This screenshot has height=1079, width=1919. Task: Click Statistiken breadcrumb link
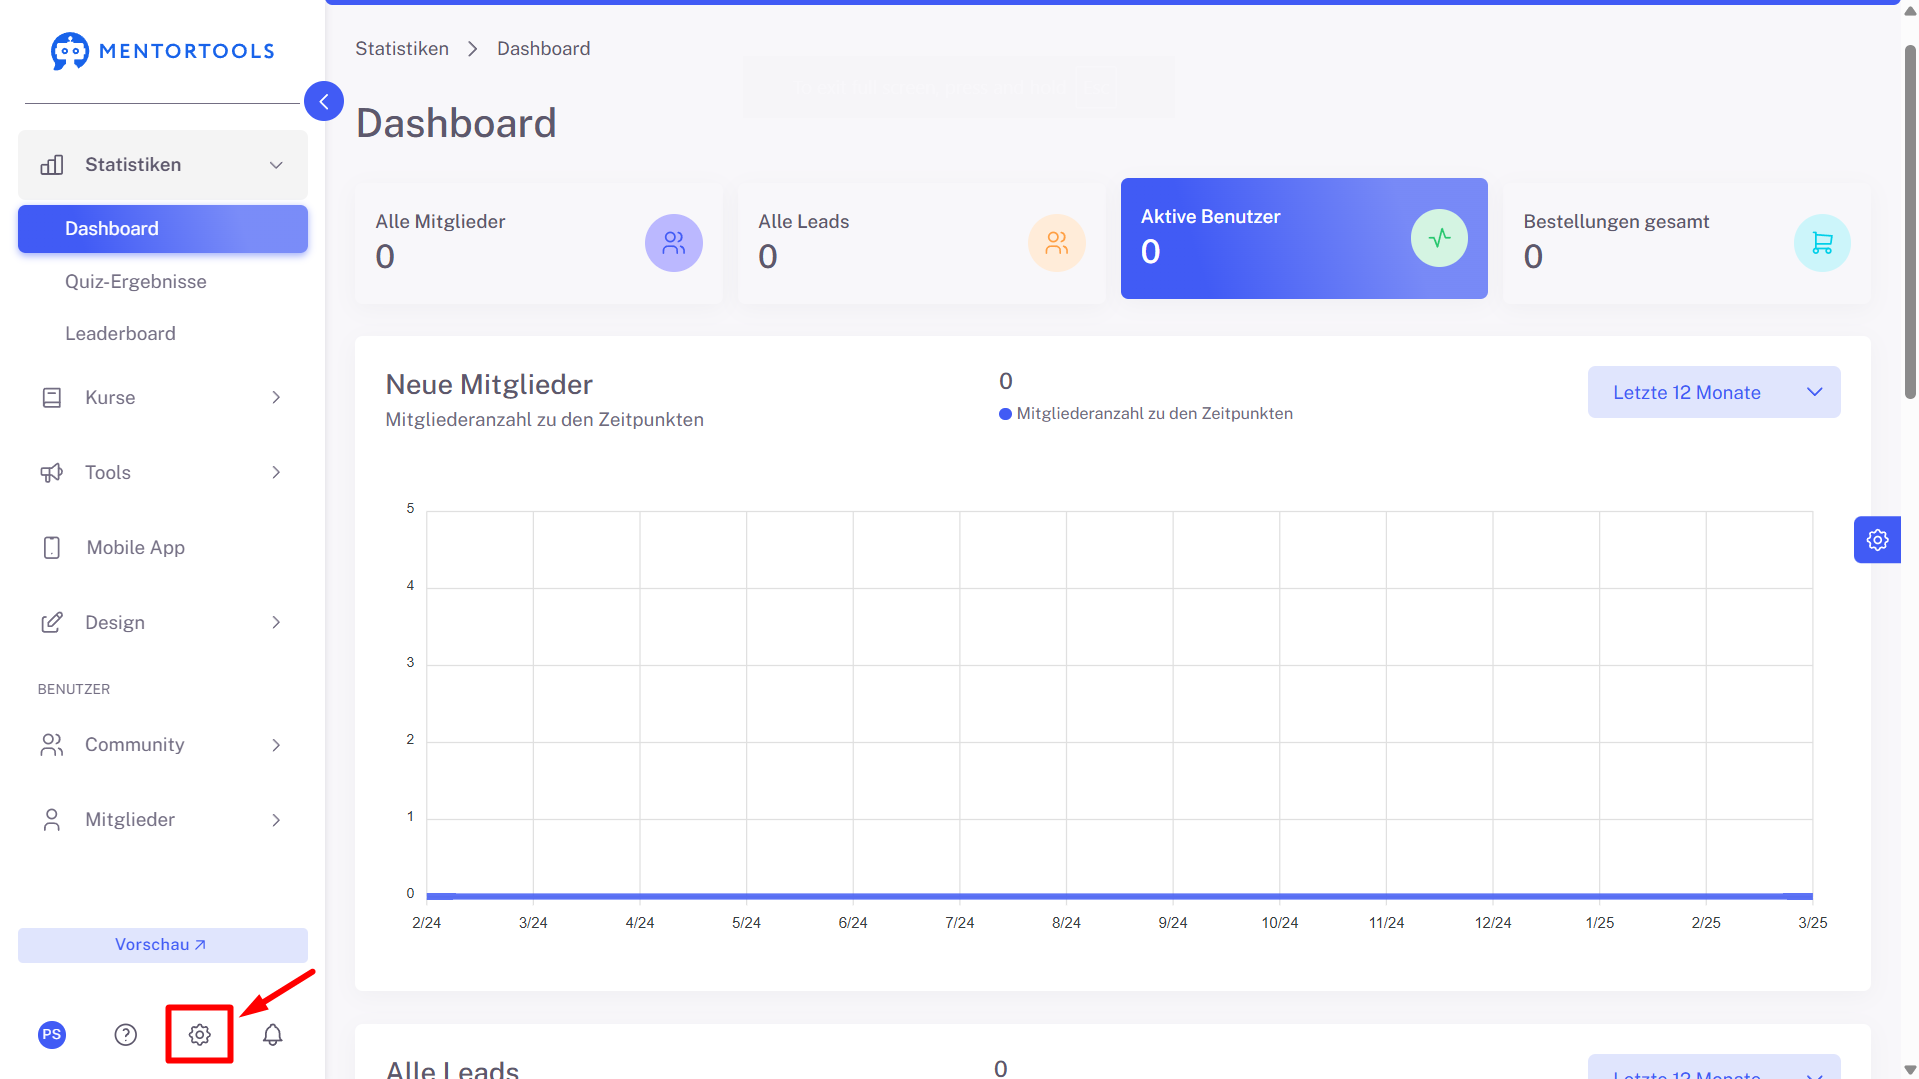[402, 49]
